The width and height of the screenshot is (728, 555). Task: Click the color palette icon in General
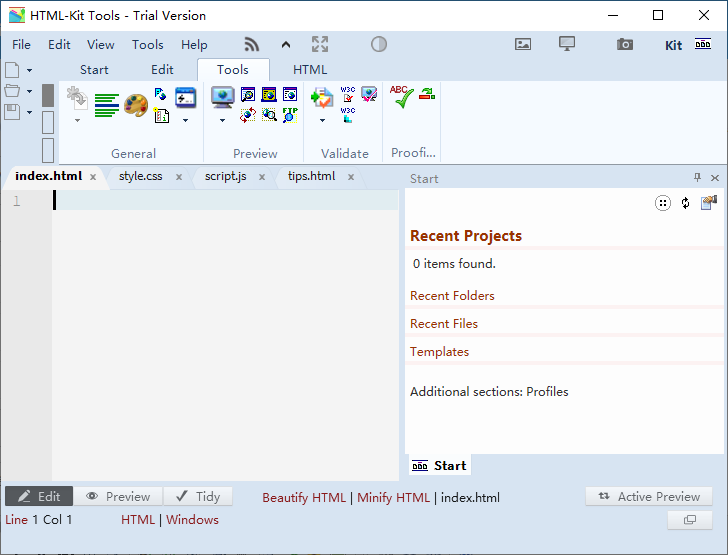136,104
